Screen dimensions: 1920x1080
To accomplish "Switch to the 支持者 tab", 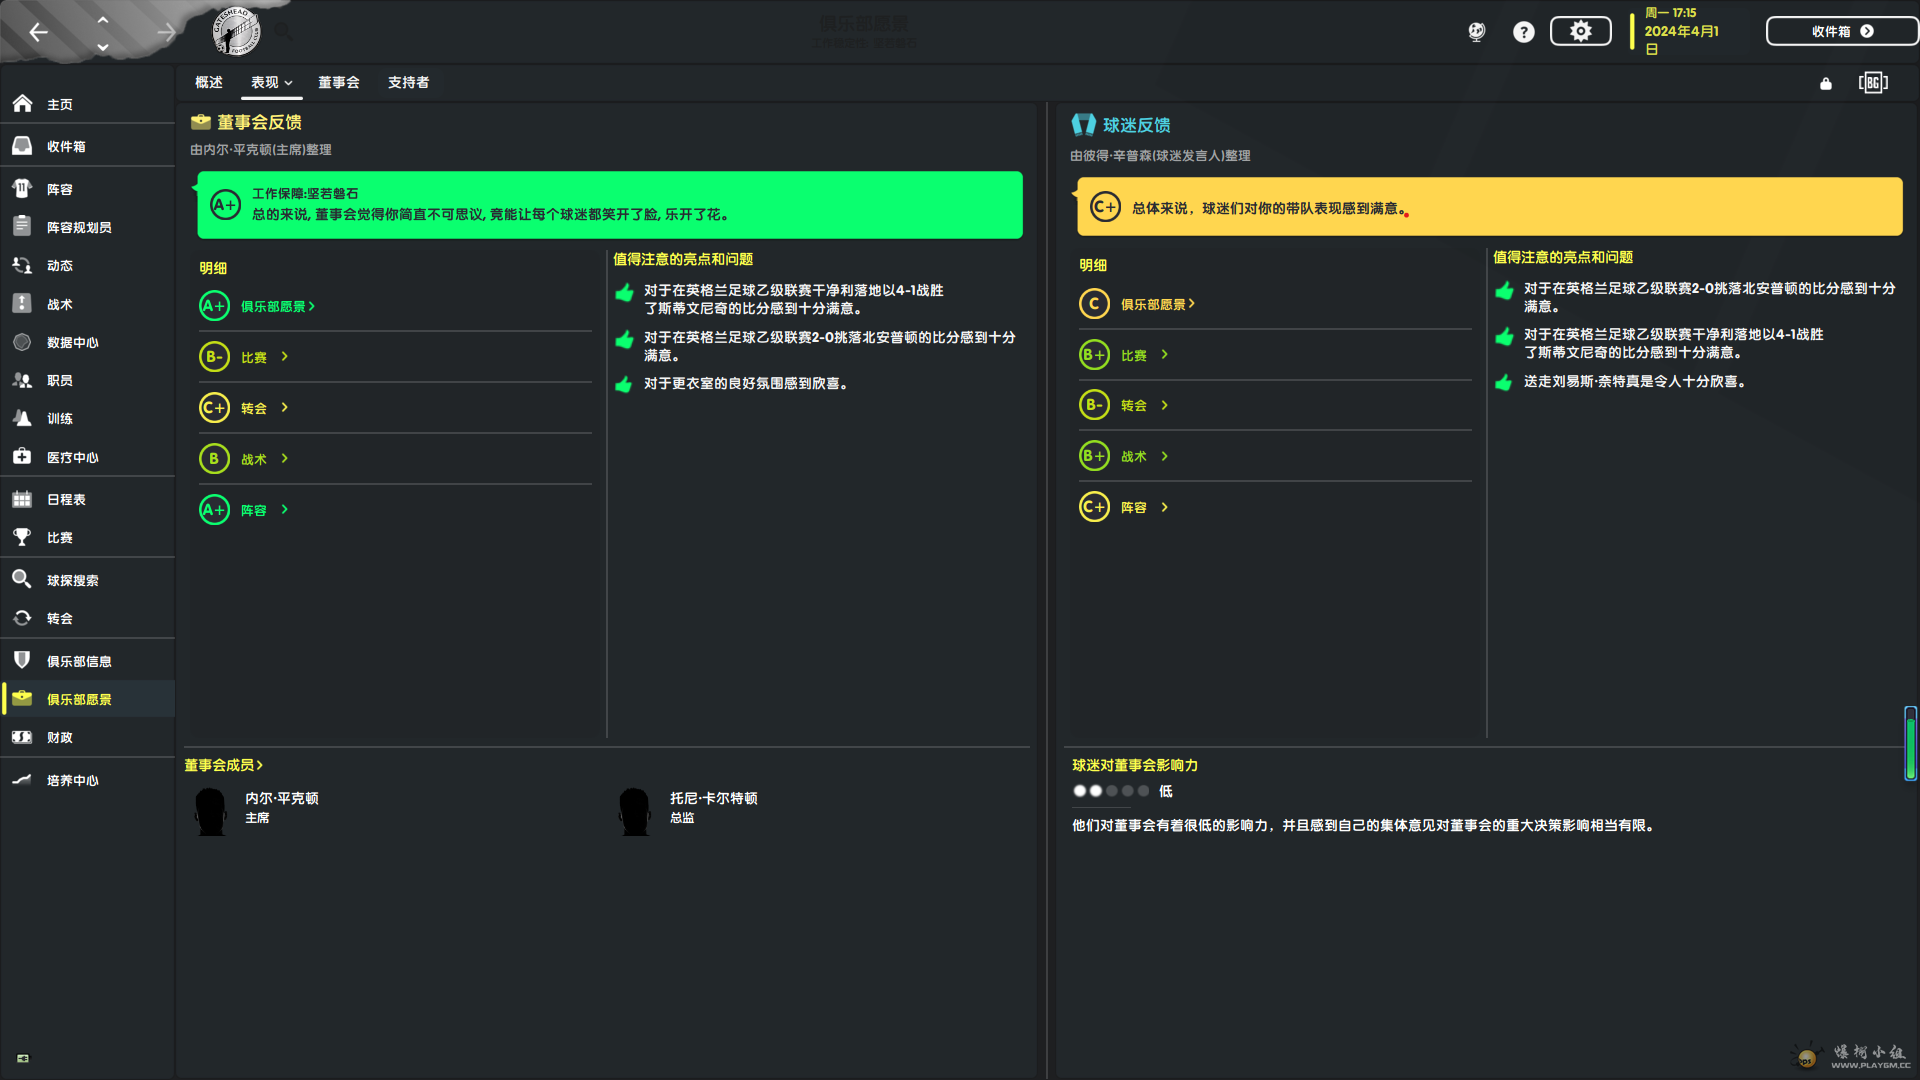I will pos(408,82).
